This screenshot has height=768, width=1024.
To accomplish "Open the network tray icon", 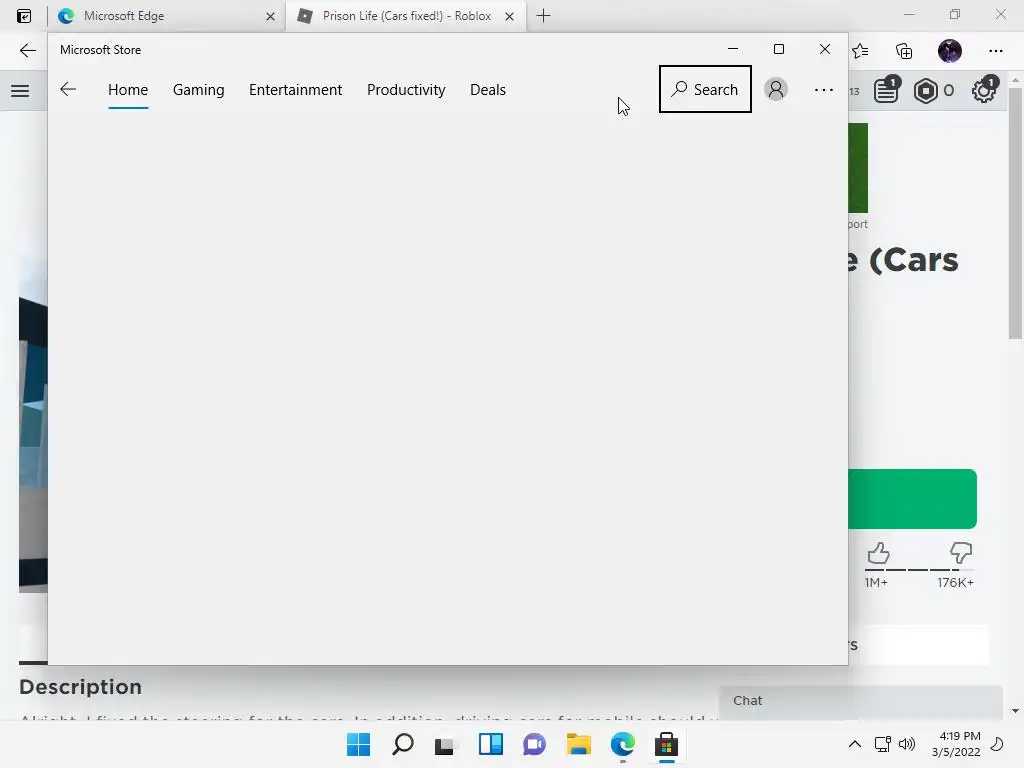I will [x=883, y=744].
